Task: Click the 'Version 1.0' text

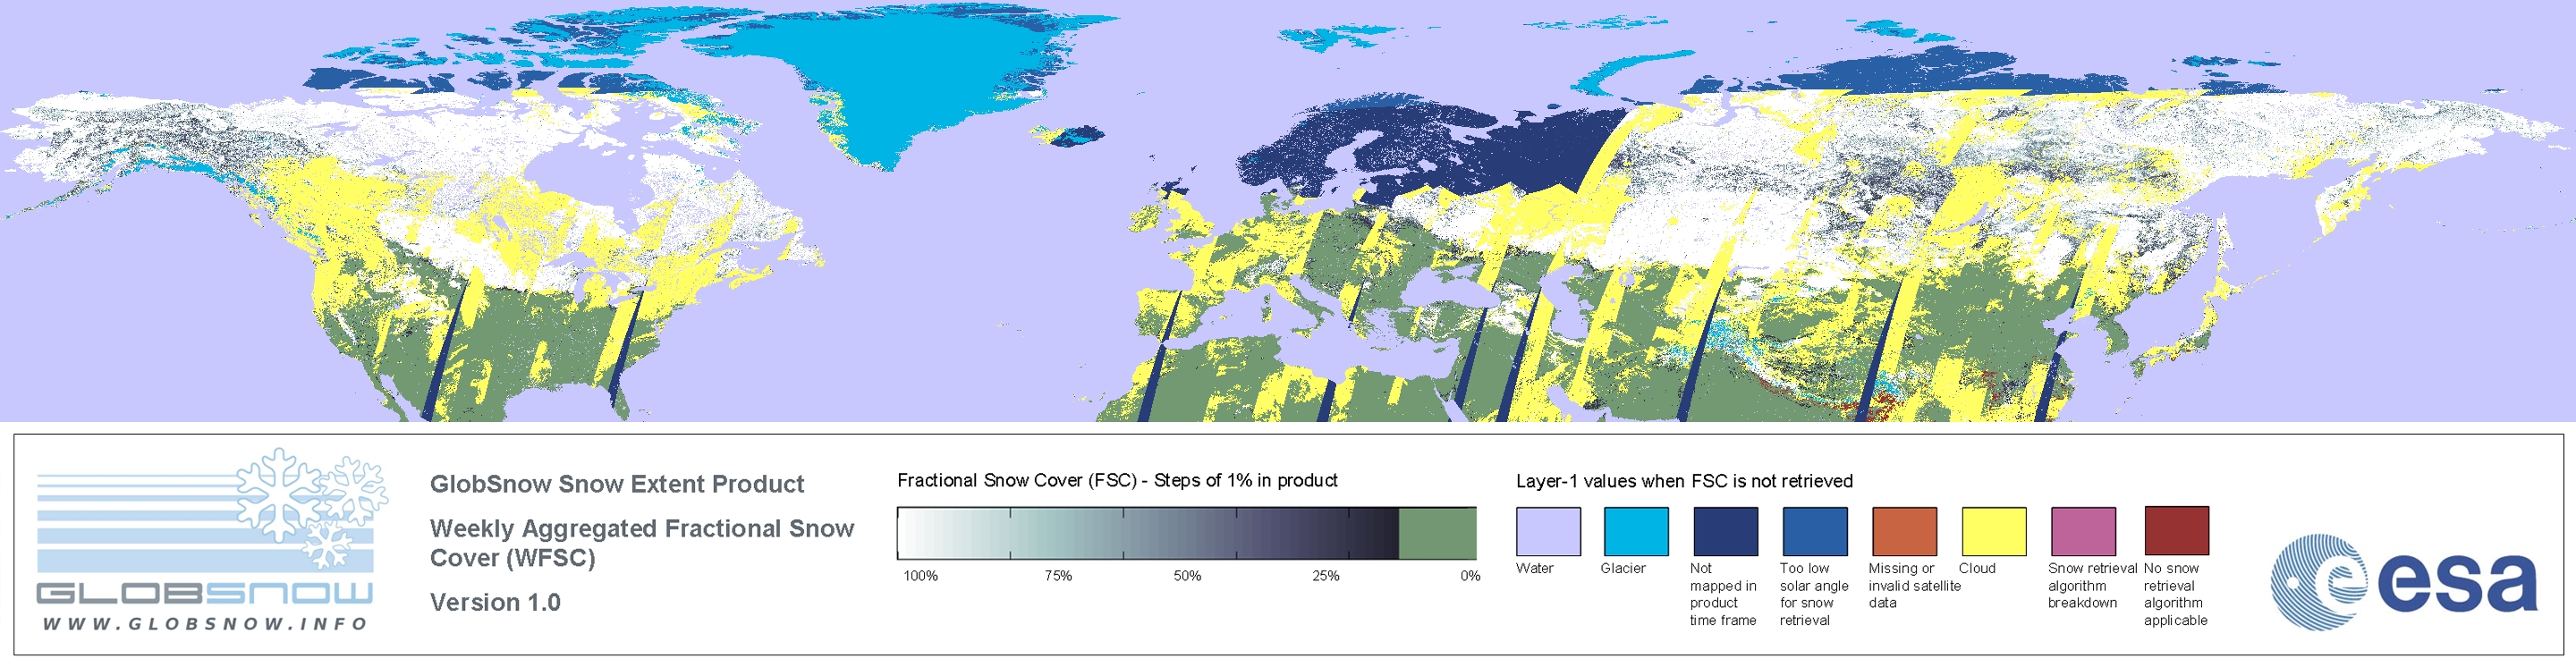Action: pyautogui.click(x=495, y=602)
